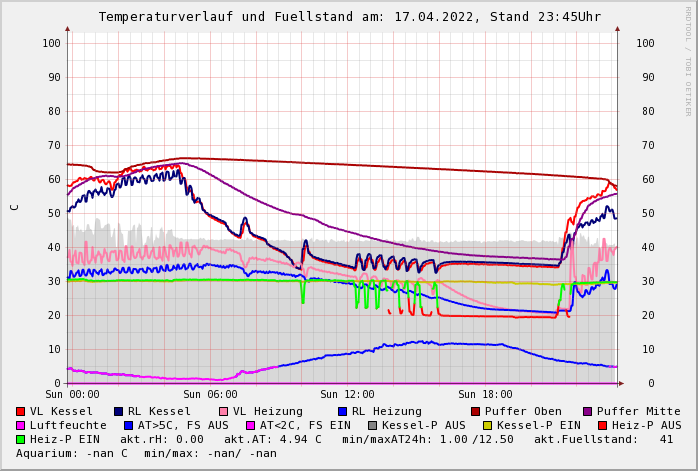Click the yellow Kessel-P EIN swatch
This screenshot has width=698, height=471.
(489, 425)
